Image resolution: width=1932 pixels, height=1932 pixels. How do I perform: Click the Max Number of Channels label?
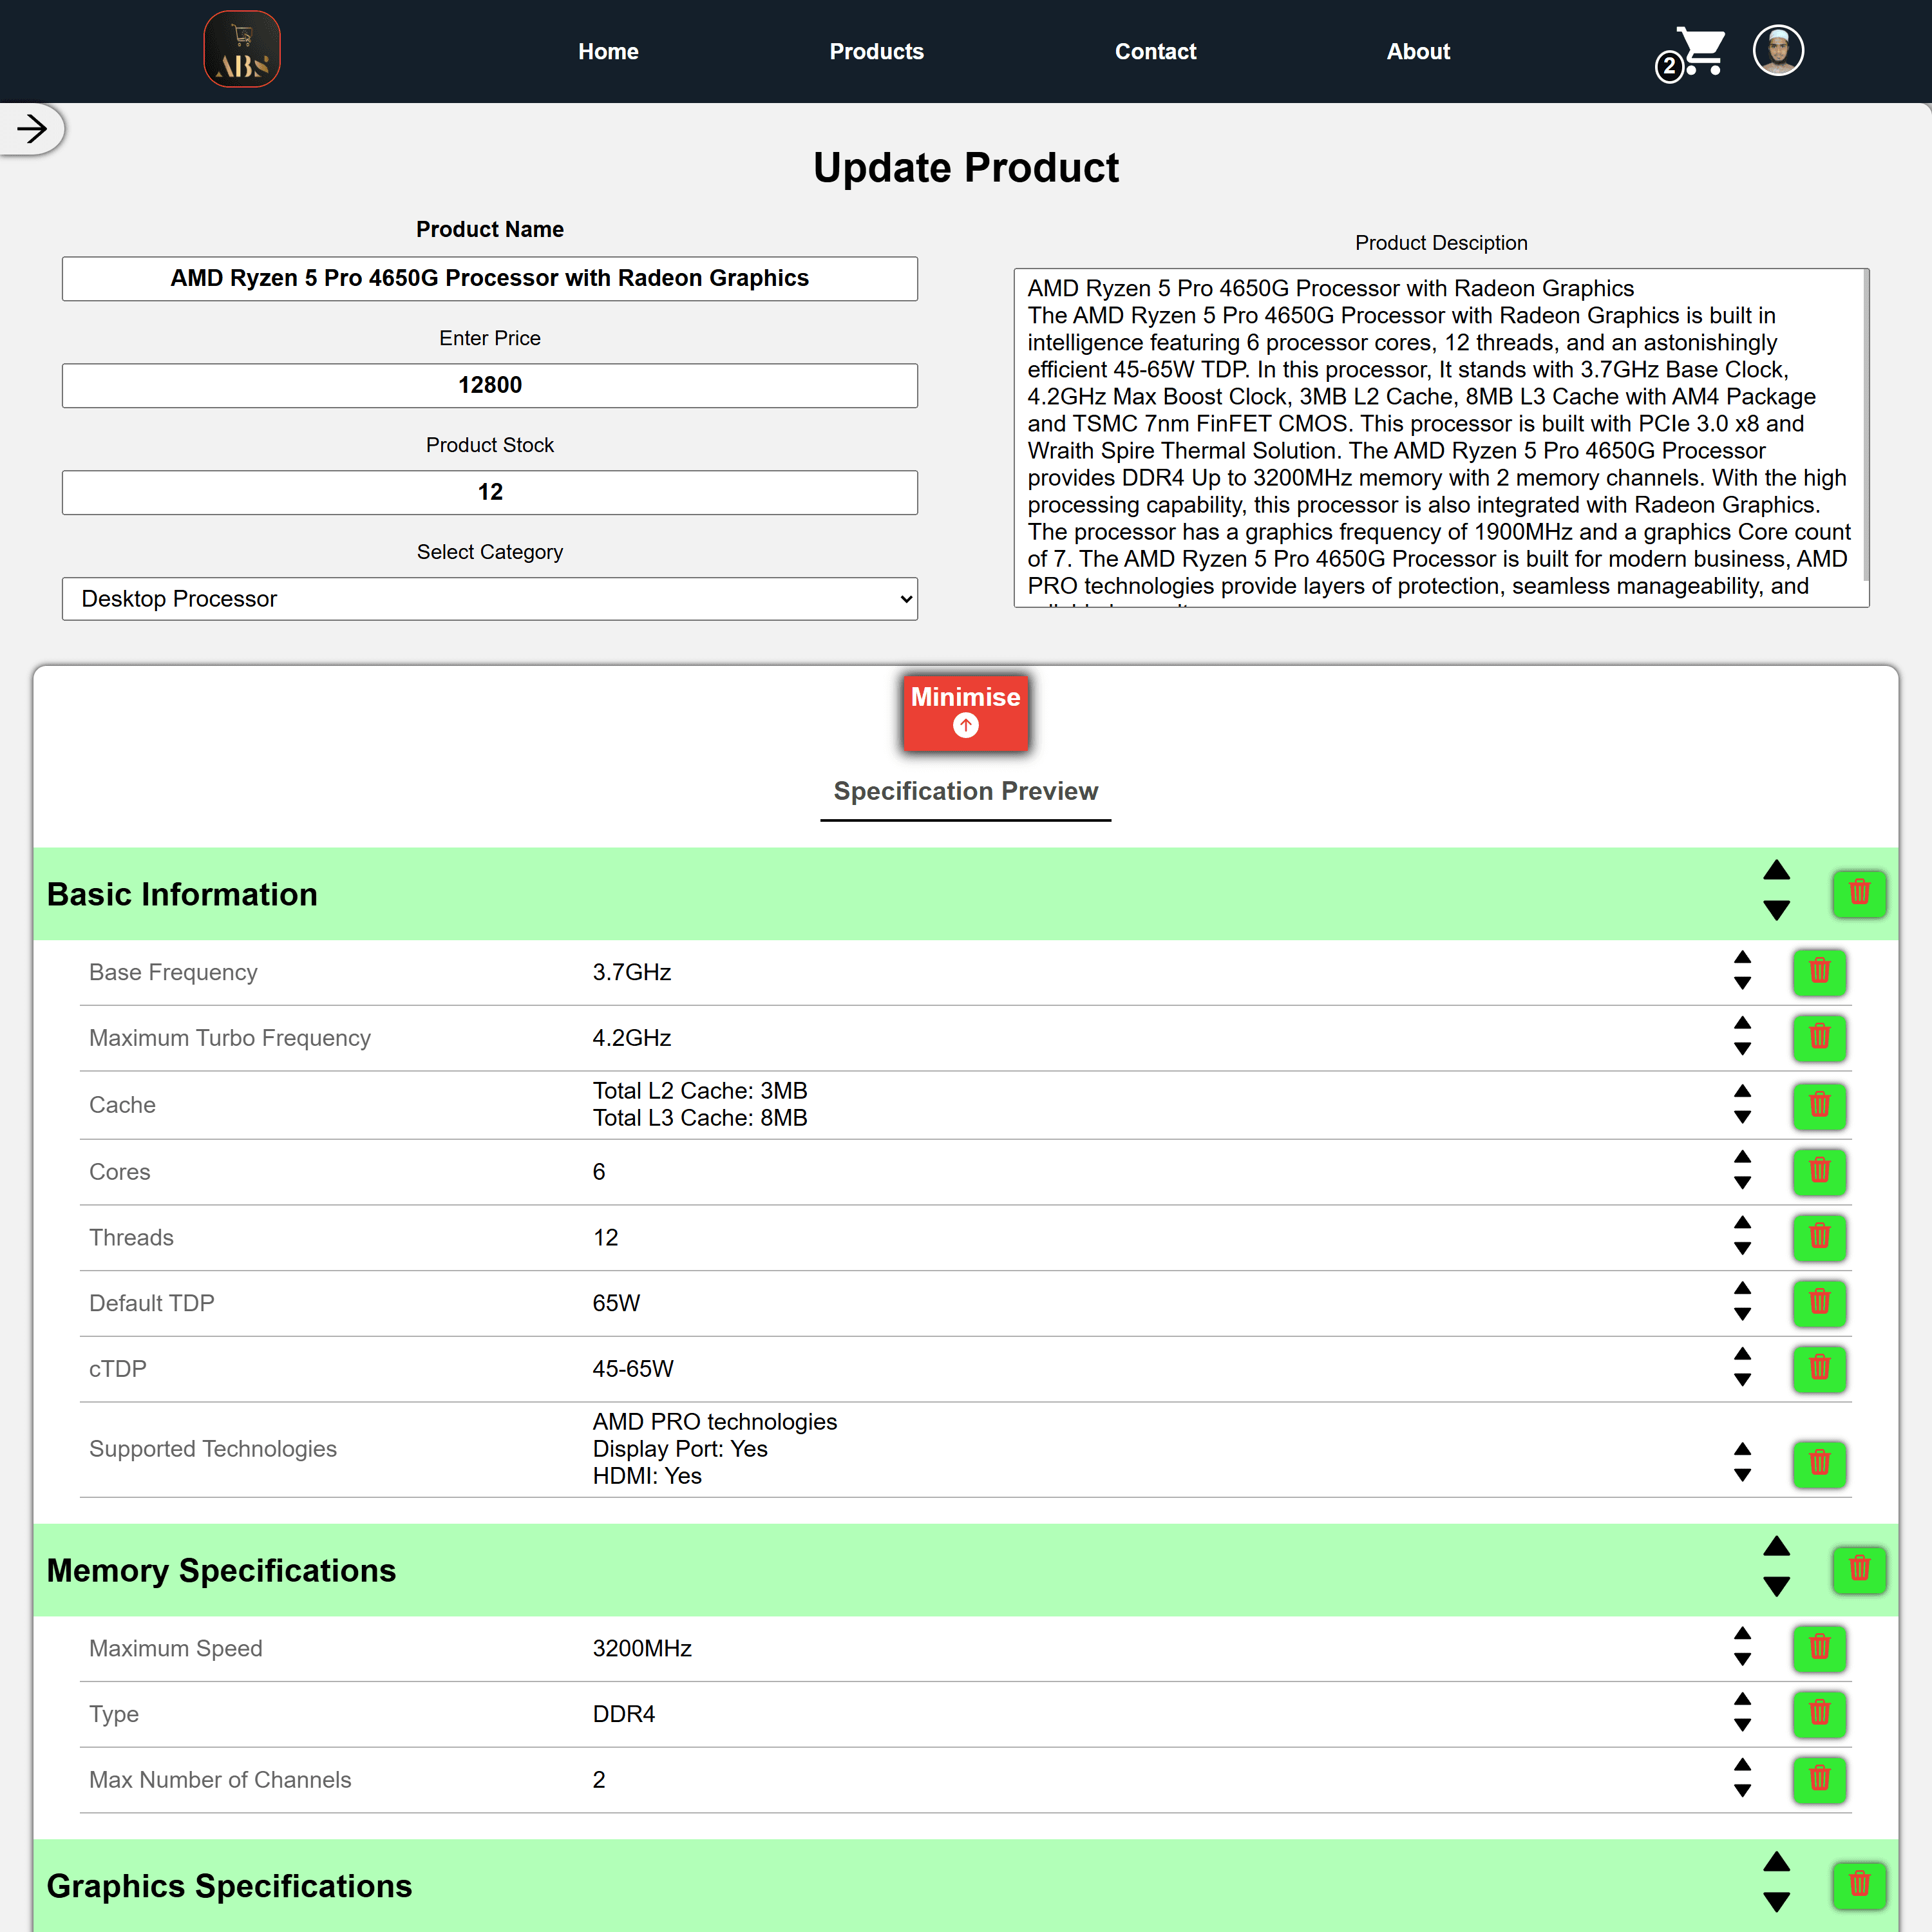[x=220, y=1780]
